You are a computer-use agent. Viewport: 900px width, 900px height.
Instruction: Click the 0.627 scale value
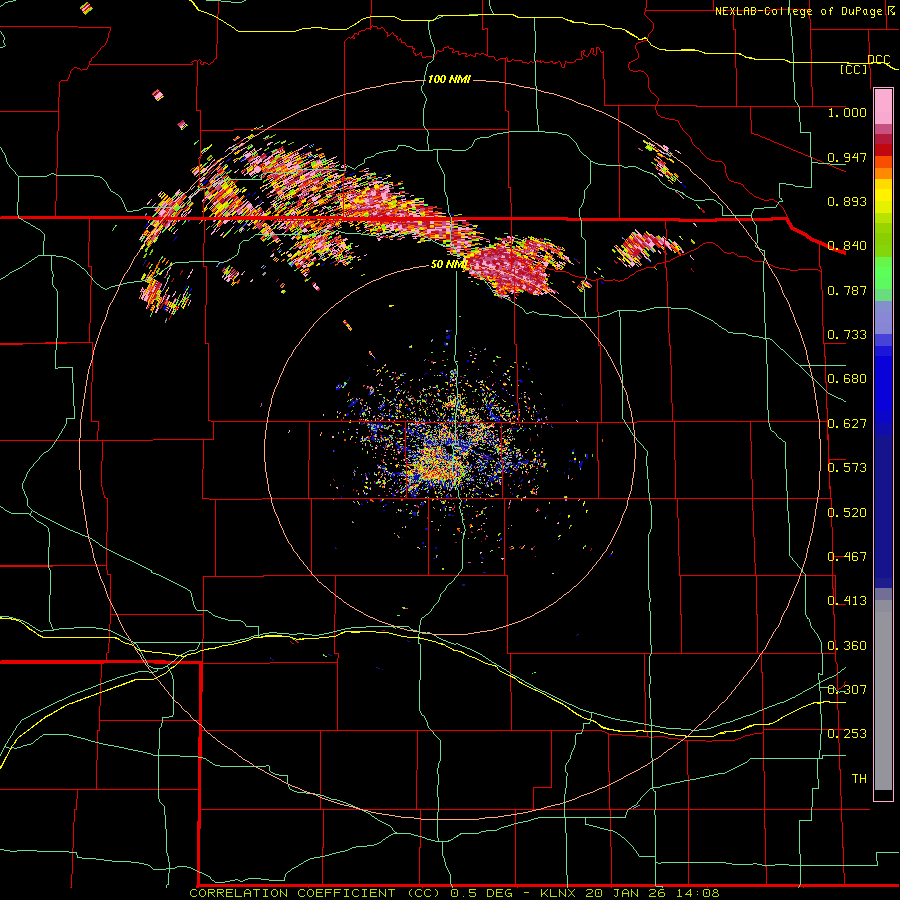coord(847,424)
